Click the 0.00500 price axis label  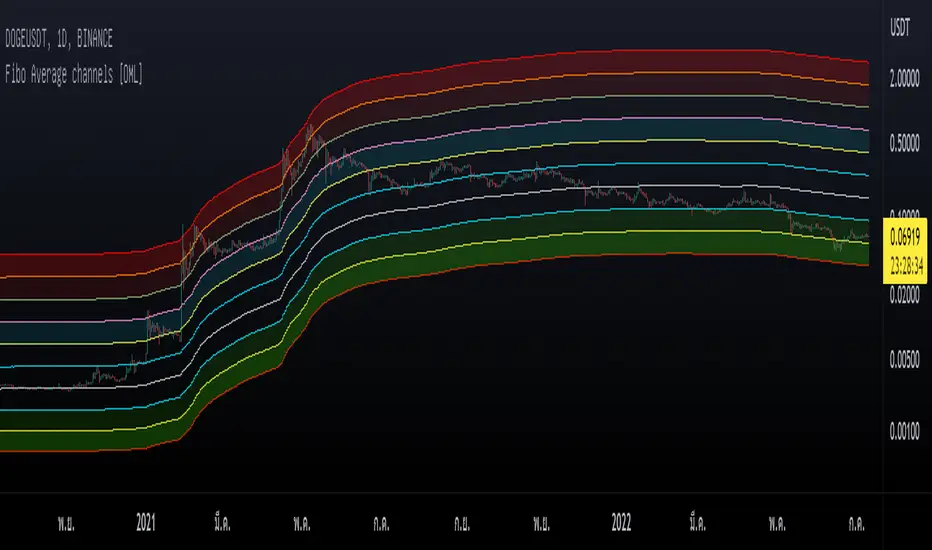(904, 359)
